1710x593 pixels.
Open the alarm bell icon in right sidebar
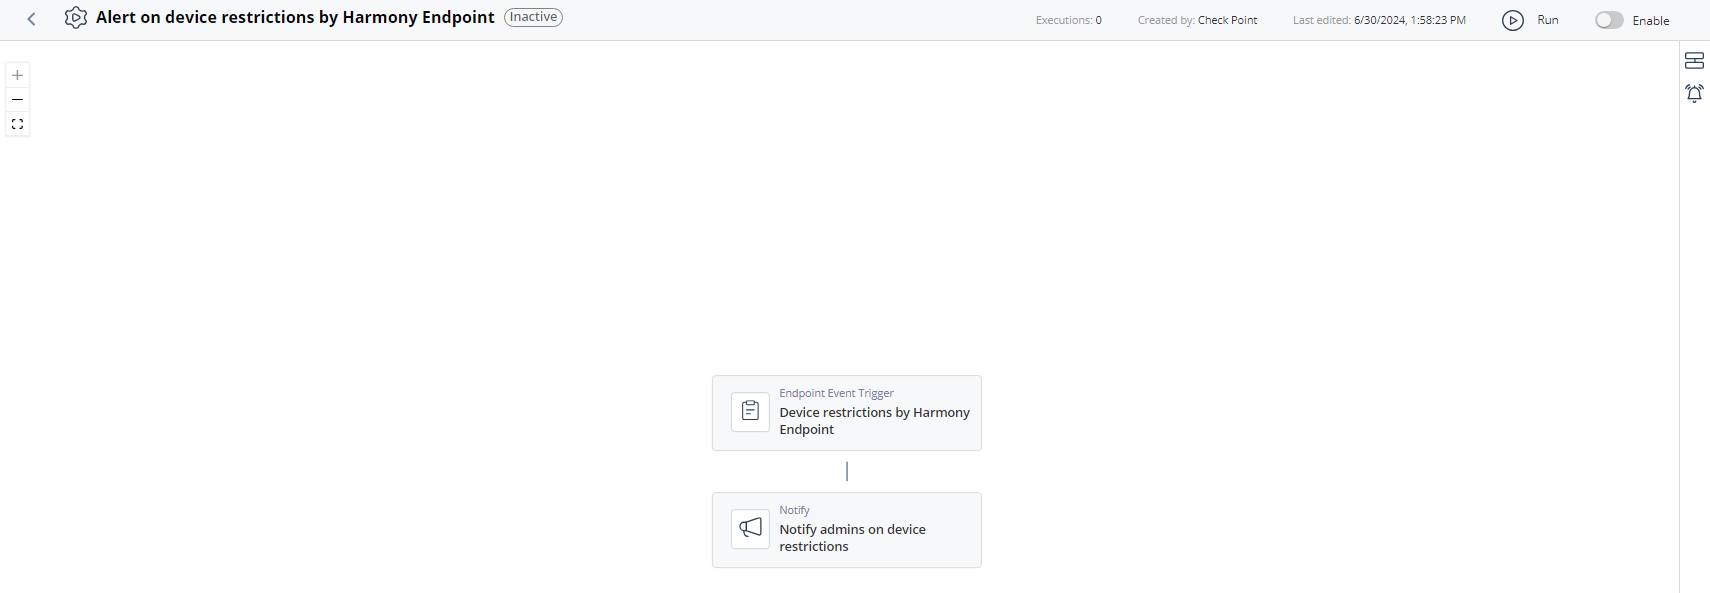click(x=1694, y=93)
